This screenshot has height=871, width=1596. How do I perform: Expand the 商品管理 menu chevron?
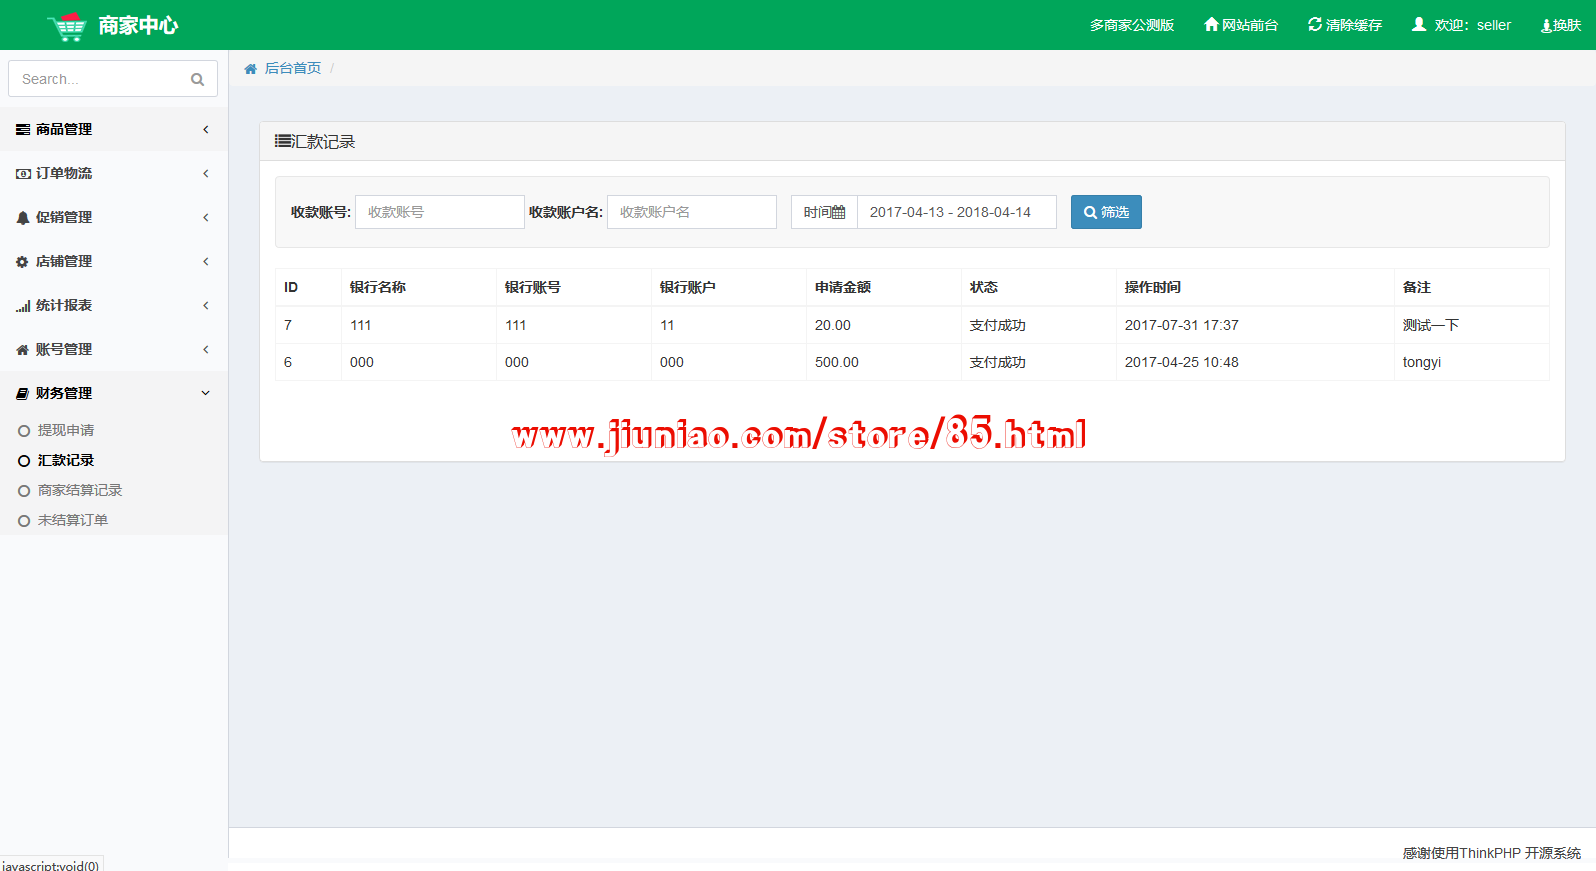206,129
